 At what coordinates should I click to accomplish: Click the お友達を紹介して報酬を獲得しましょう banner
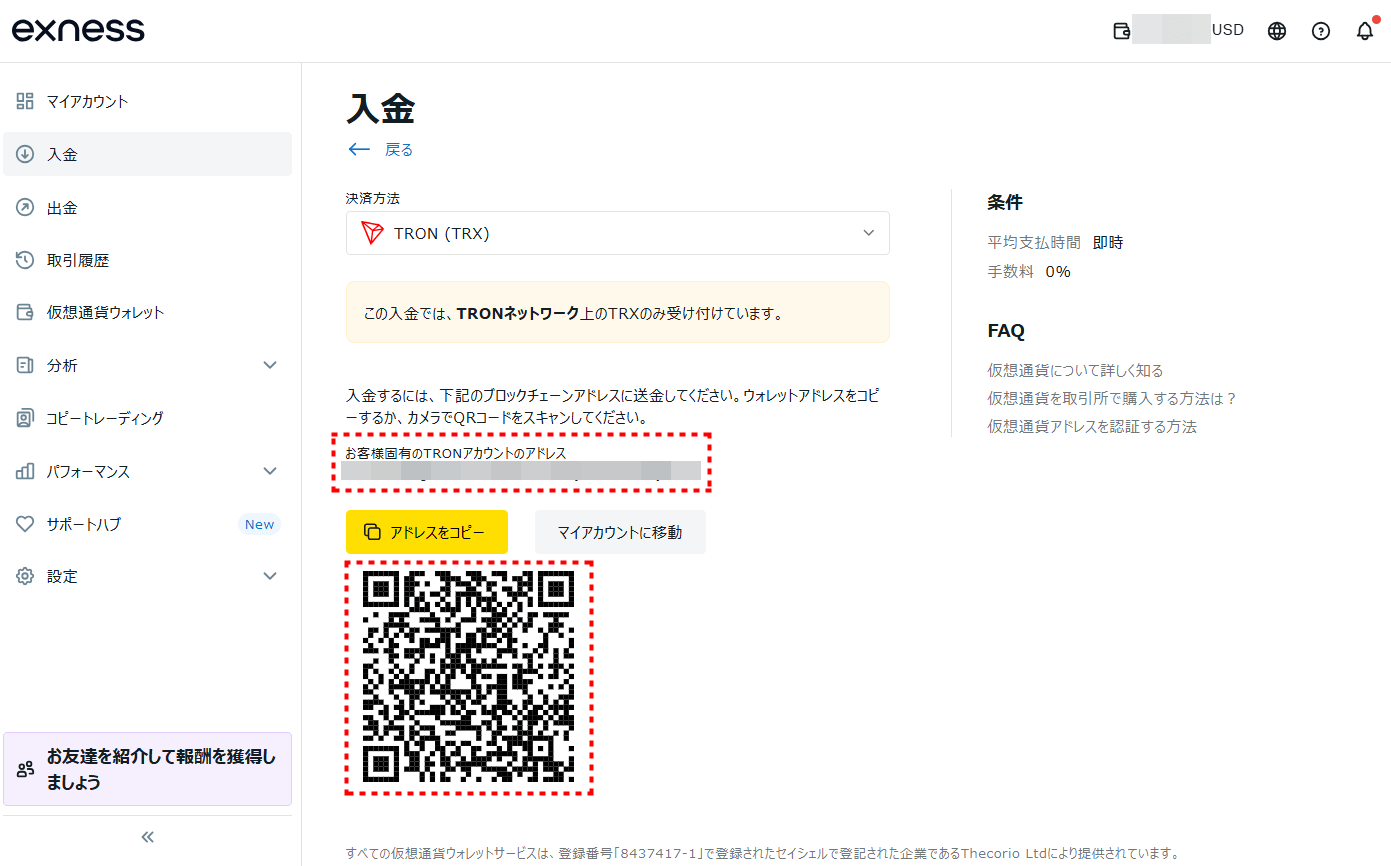(148, 769)
